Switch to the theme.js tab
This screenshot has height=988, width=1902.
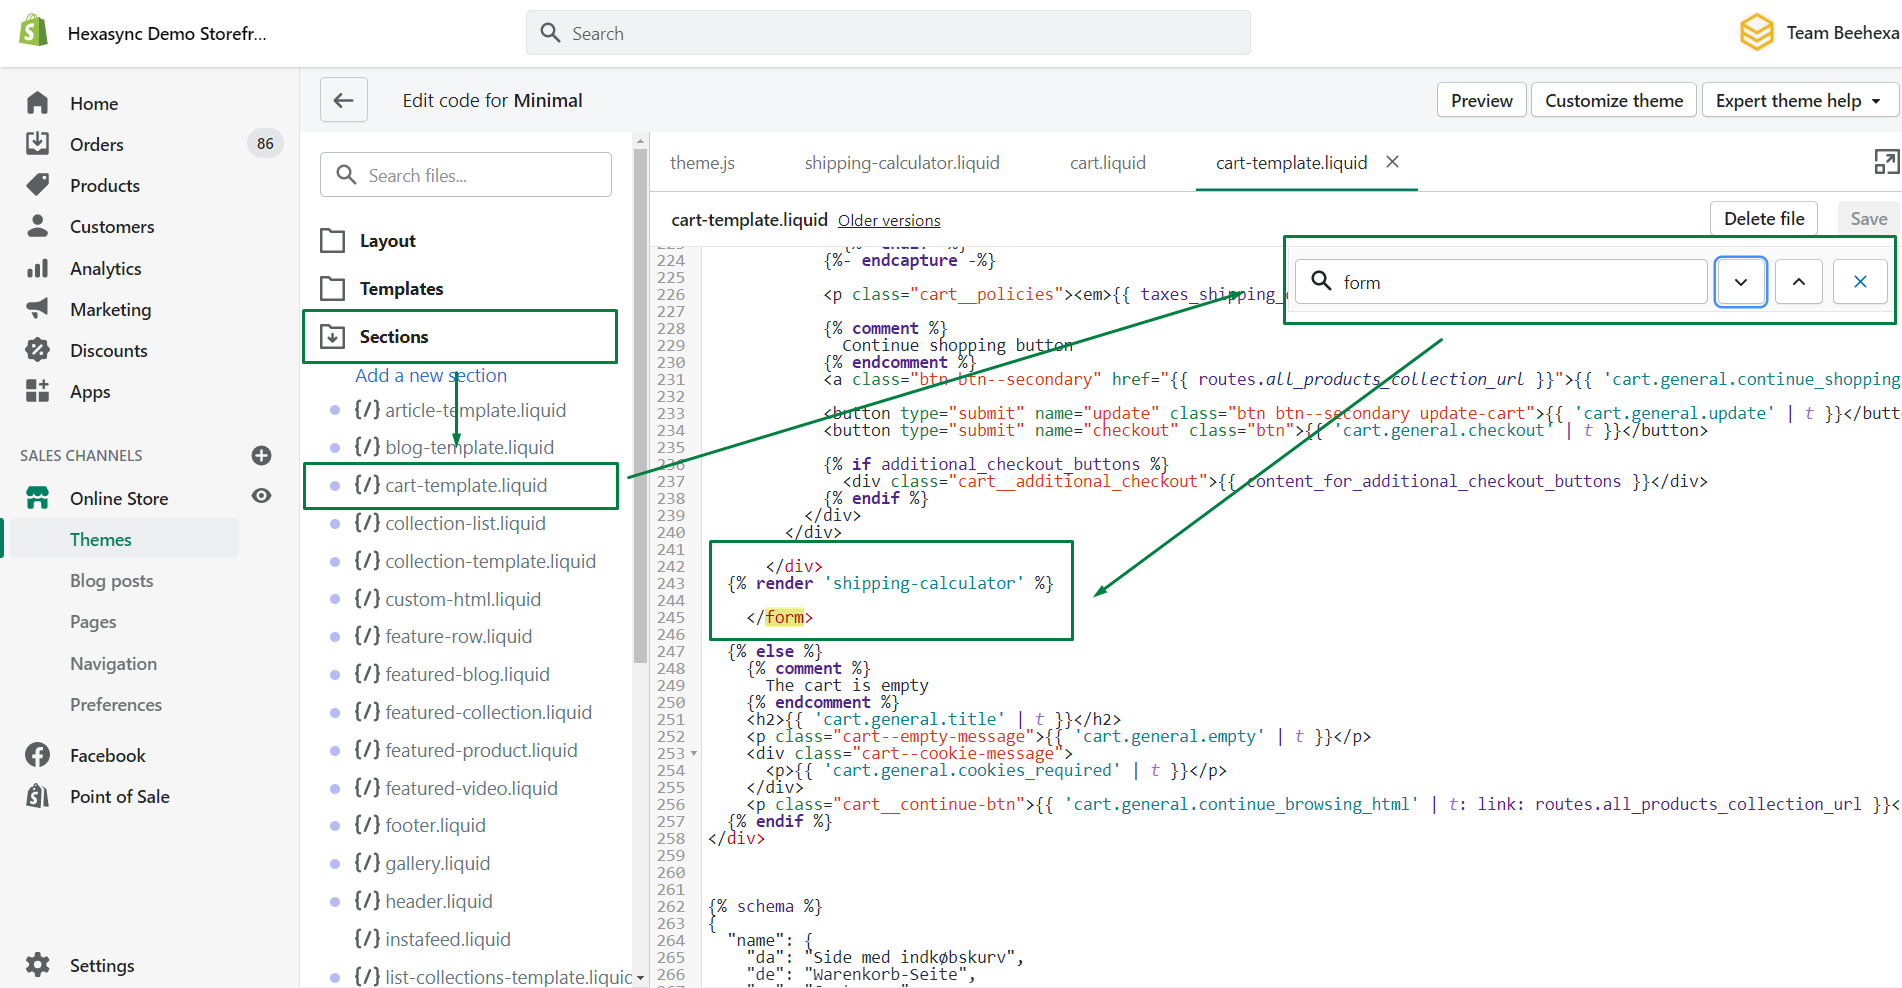(x=702, y=162)
